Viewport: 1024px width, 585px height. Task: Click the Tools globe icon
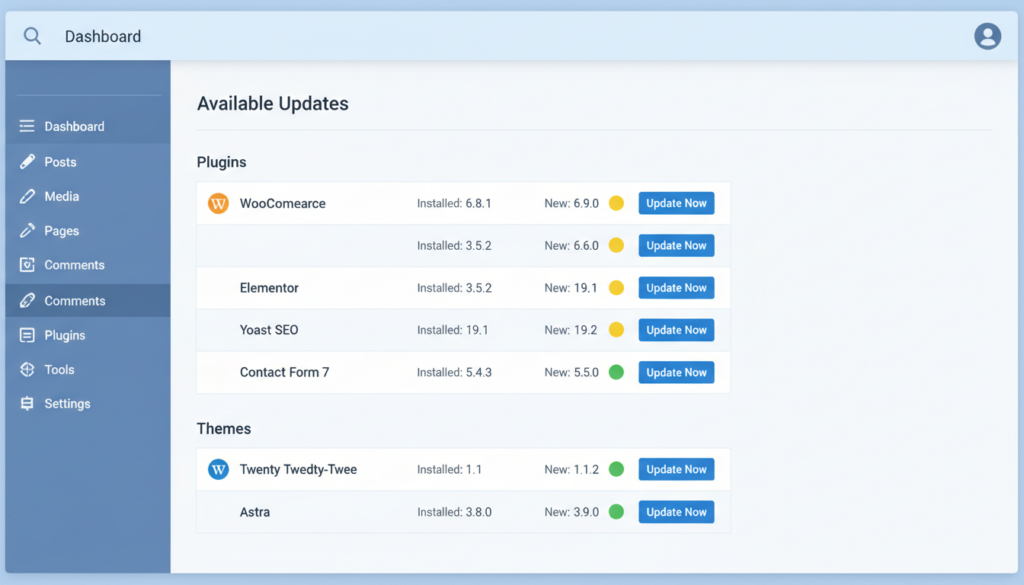pos(27,369)
